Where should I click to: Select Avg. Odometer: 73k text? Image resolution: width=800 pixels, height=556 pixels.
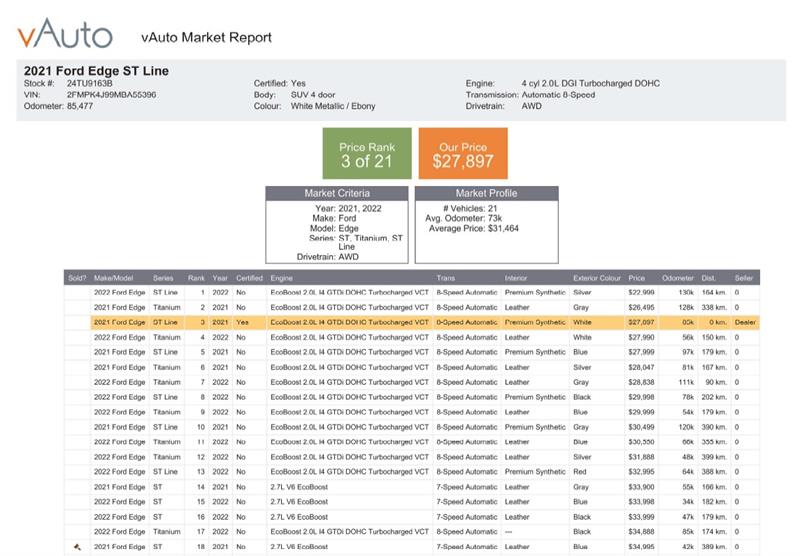(463, 218)
